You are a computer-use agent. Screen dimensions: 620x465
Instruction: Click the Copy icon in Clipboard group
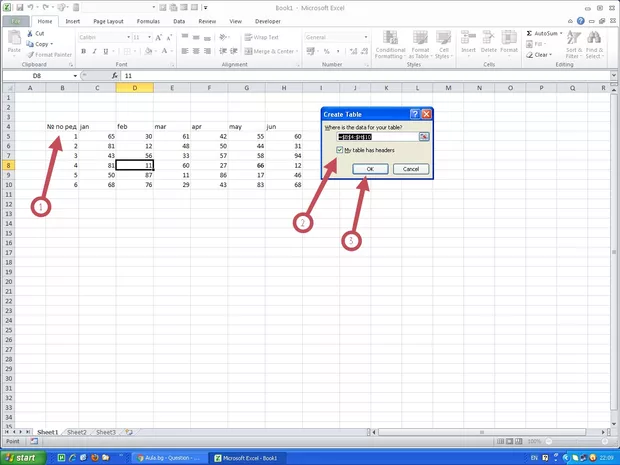click(x=30, y=44)
